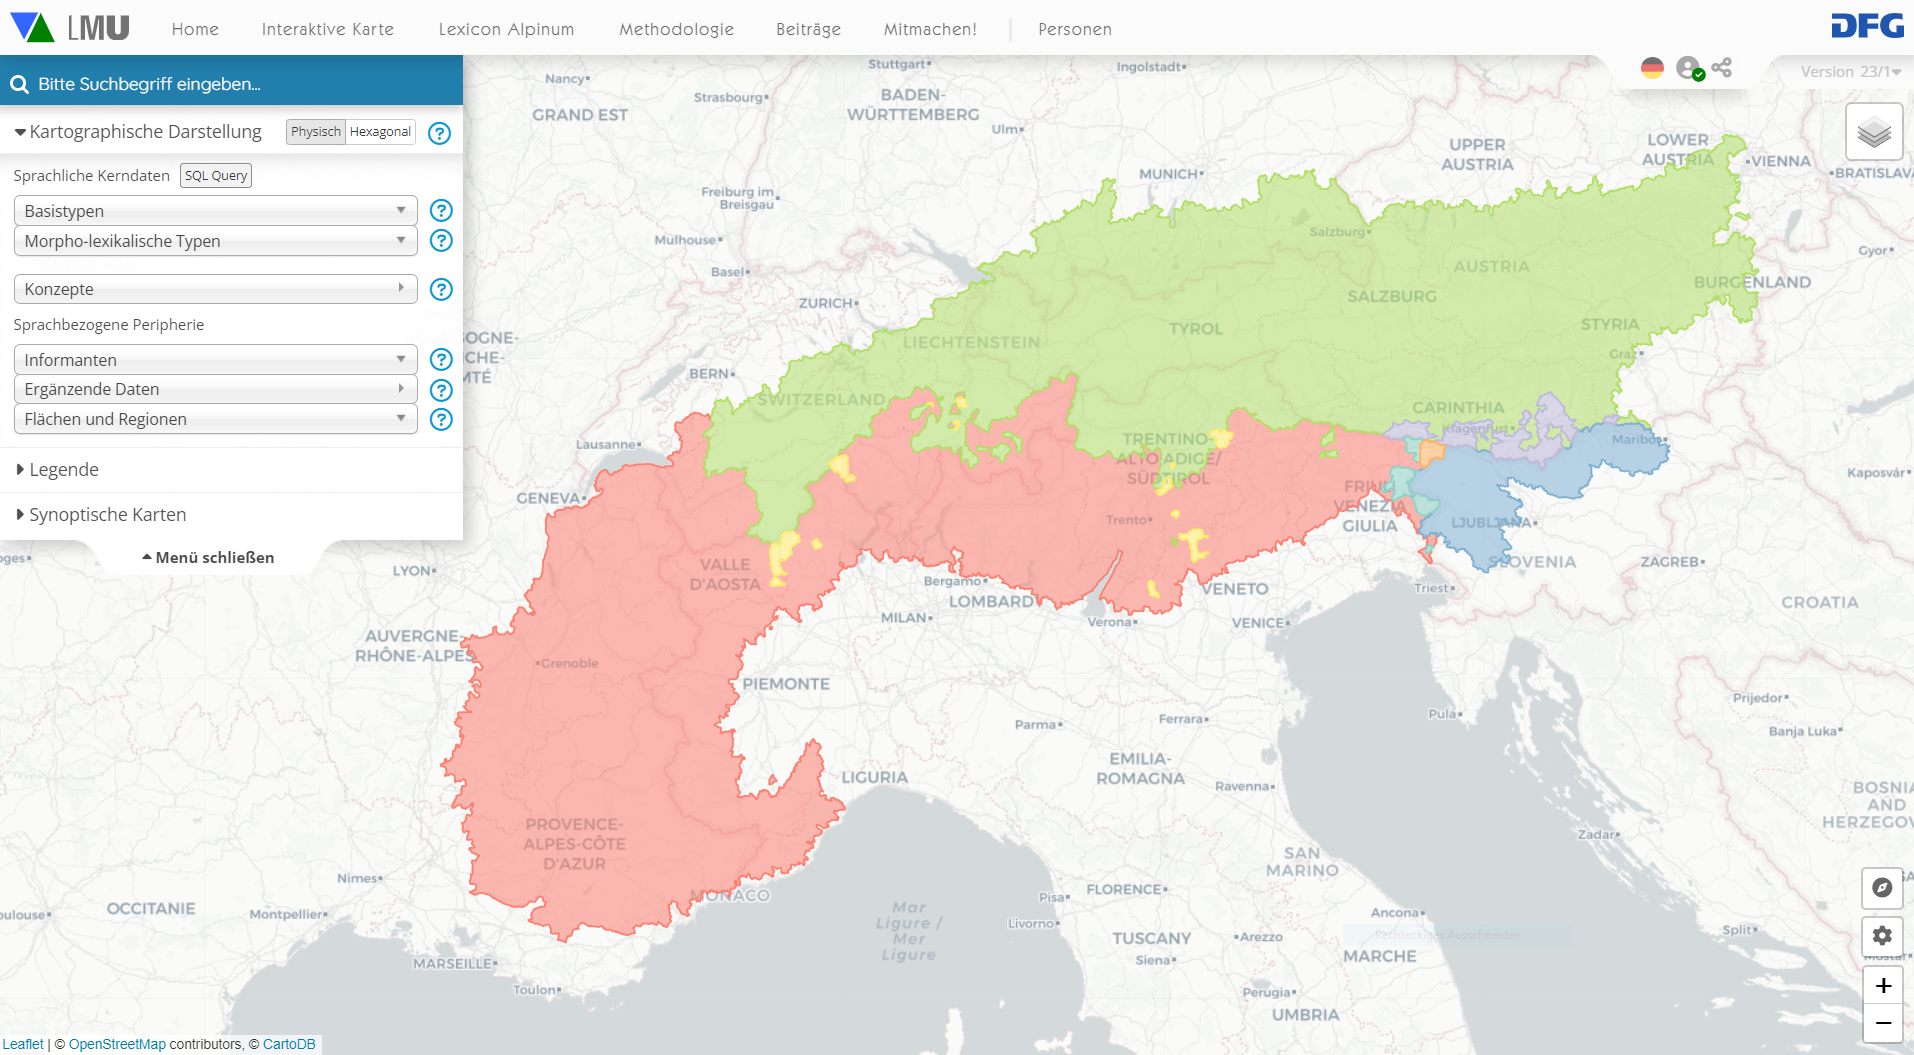Switch map display to Physisch

[316, 132]
